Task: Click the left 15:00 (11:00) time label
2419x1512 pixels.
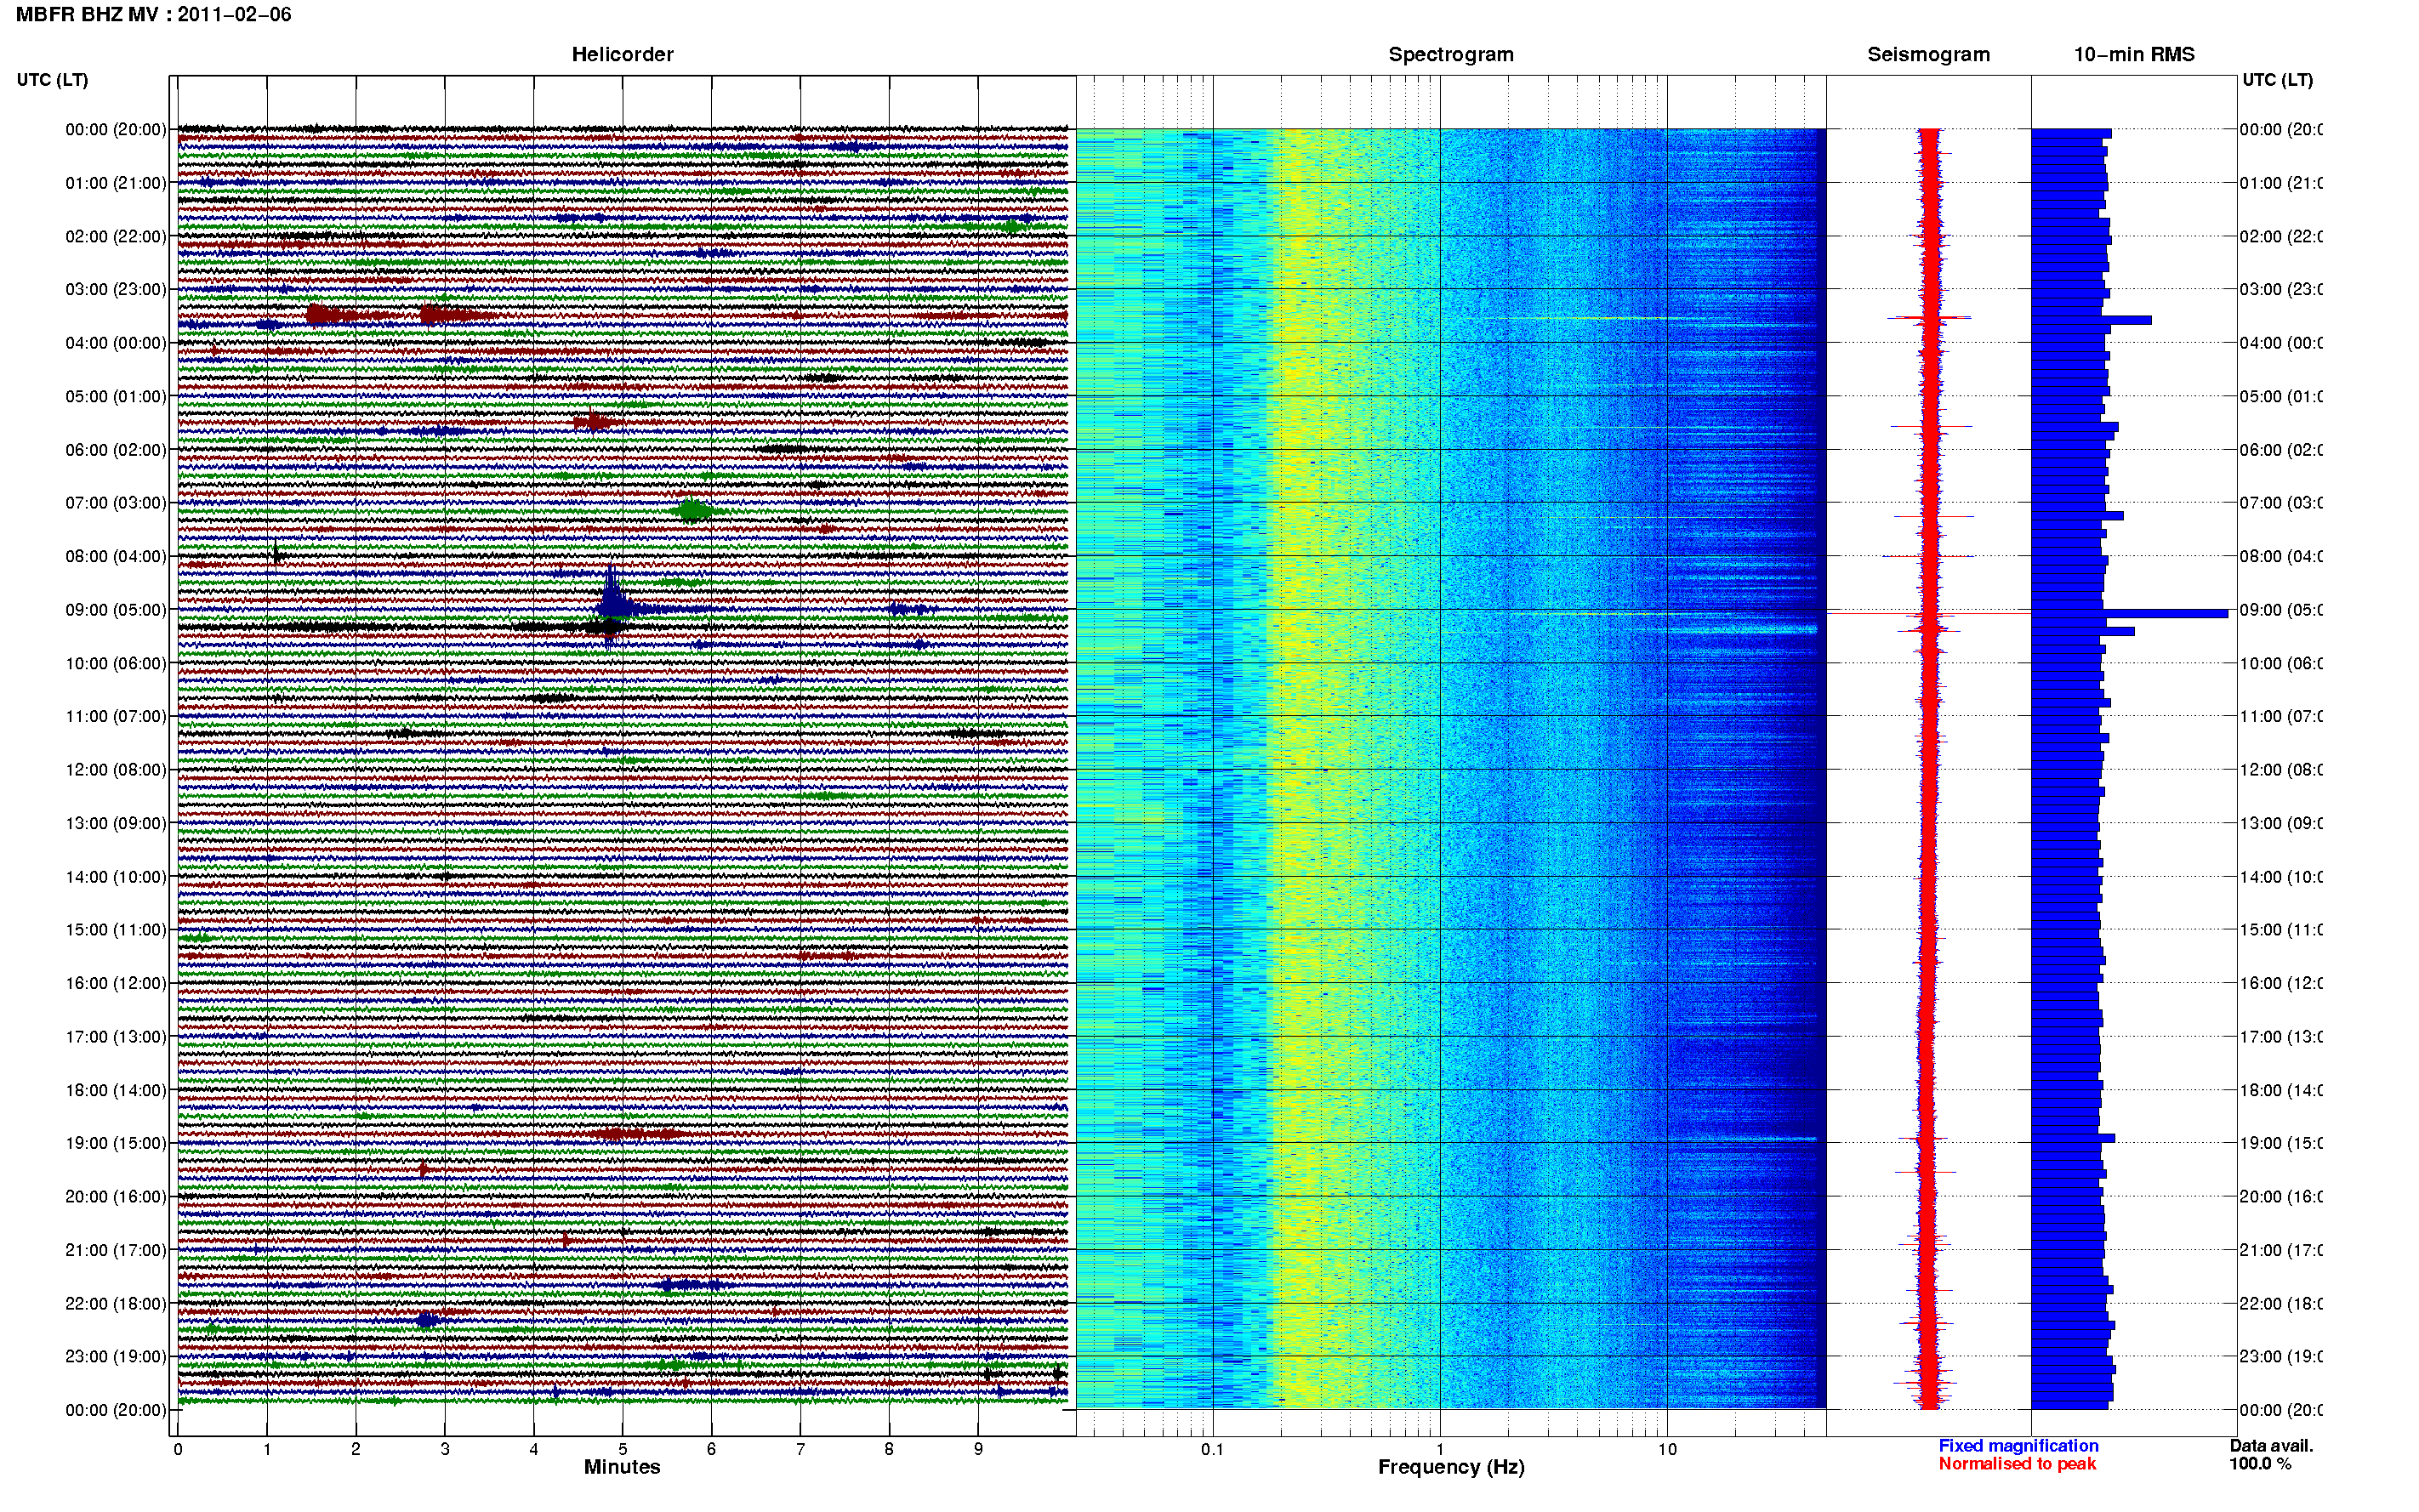Action: (116, 930)
